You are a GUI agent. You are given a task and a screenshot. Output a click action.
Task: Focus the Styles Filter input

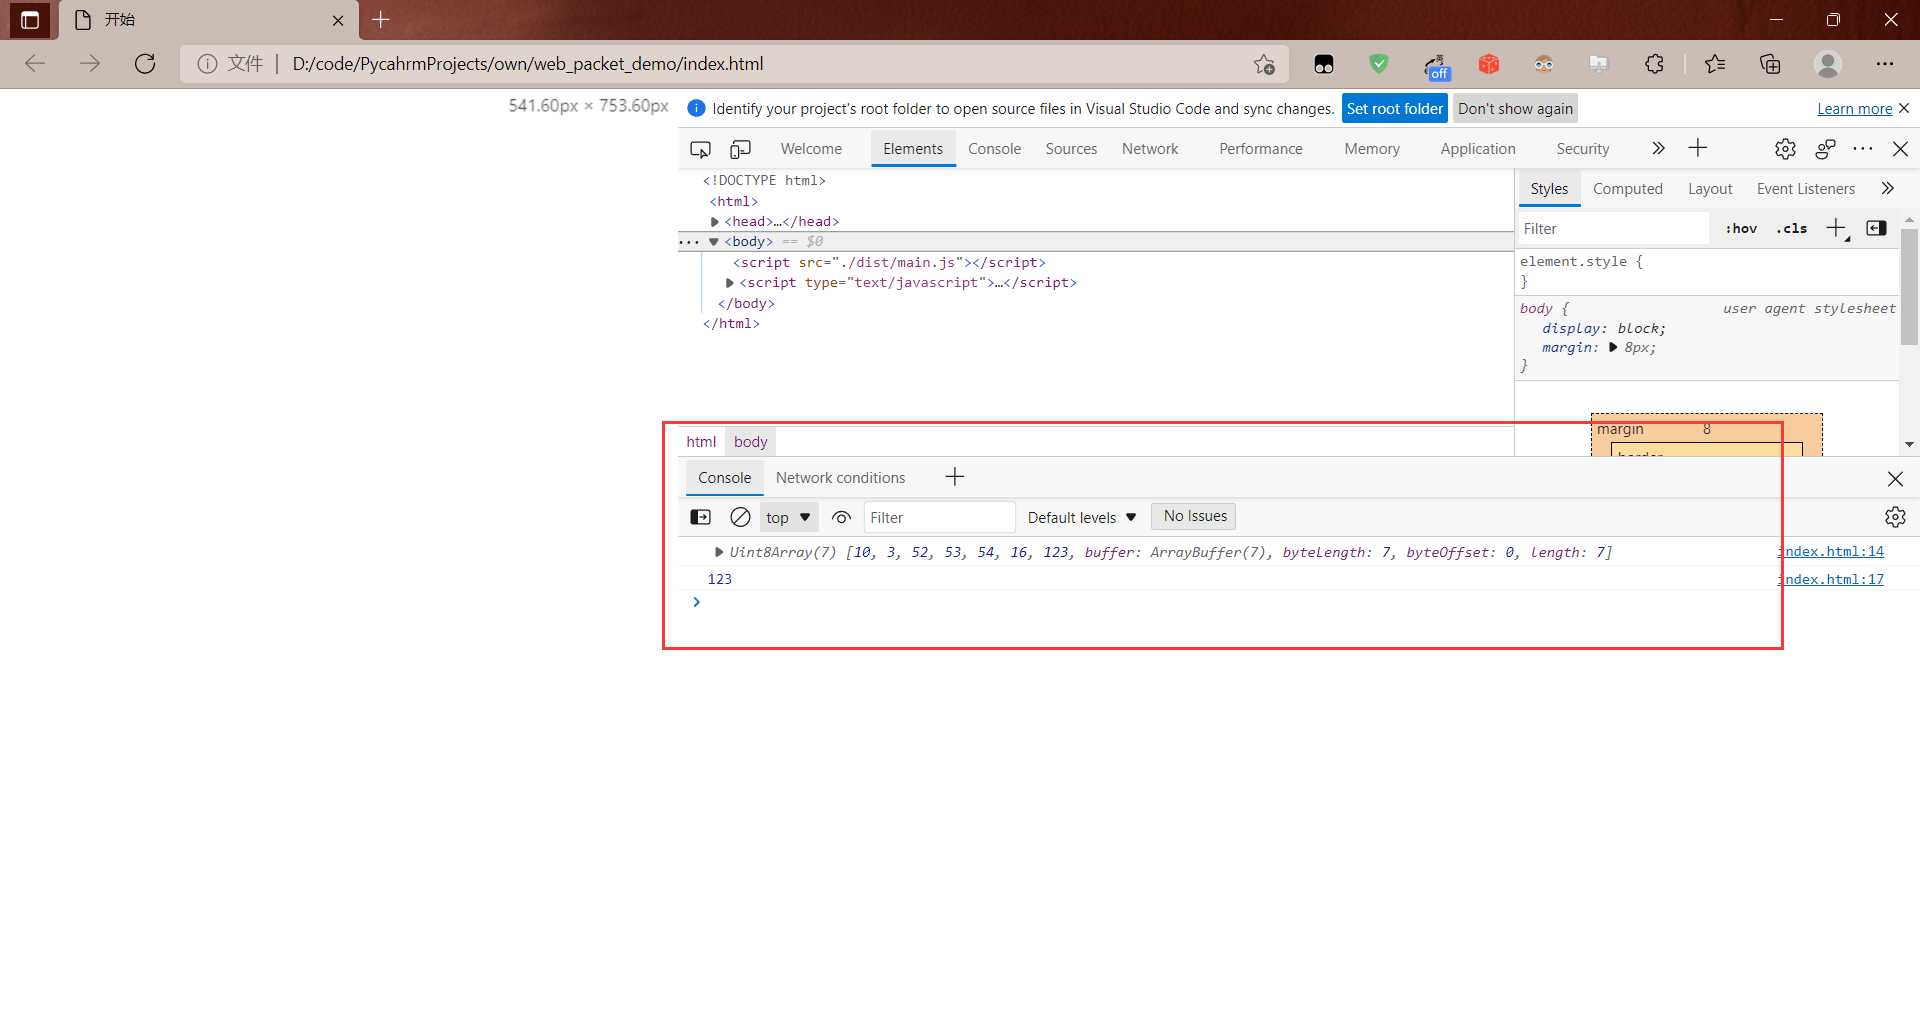pos(1613,229)
